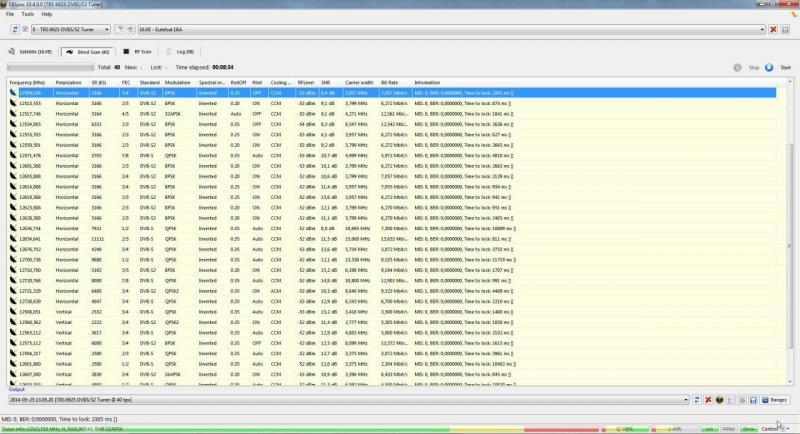Screen dimensions: 800x434
Task: Click red X icon right of satellite dropdown
Action: (x=774, y=30)
